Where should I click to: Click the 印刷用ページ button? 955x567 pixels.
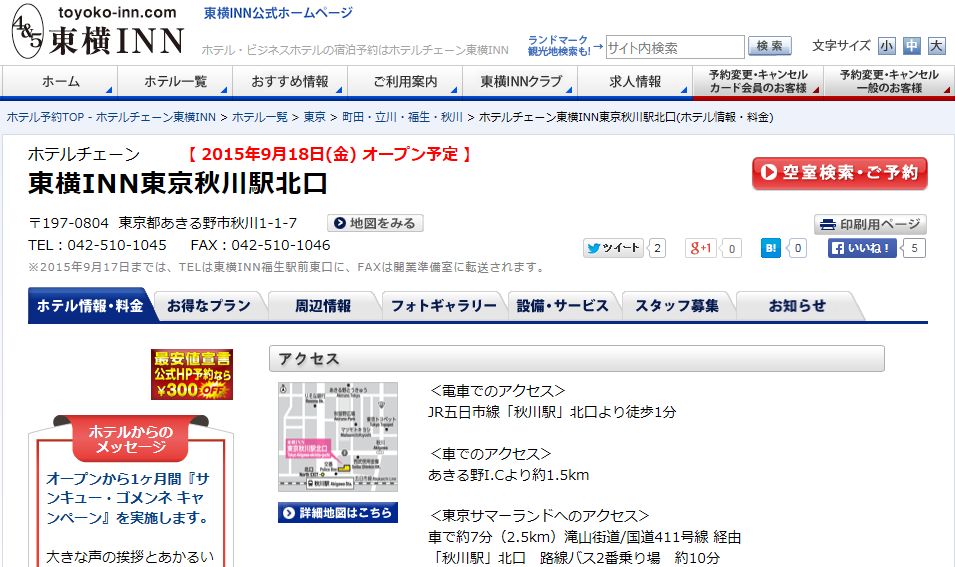coord(870,224)
